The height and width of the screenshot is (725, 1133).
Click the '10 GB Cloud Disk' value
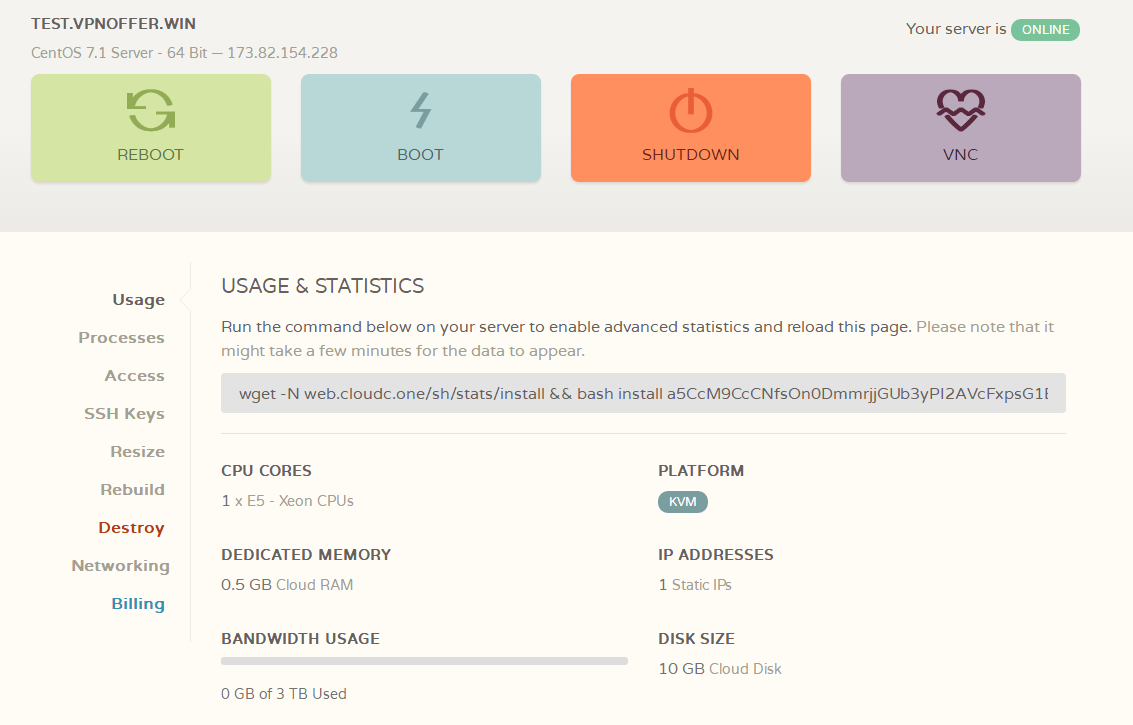tap(720, 669)
